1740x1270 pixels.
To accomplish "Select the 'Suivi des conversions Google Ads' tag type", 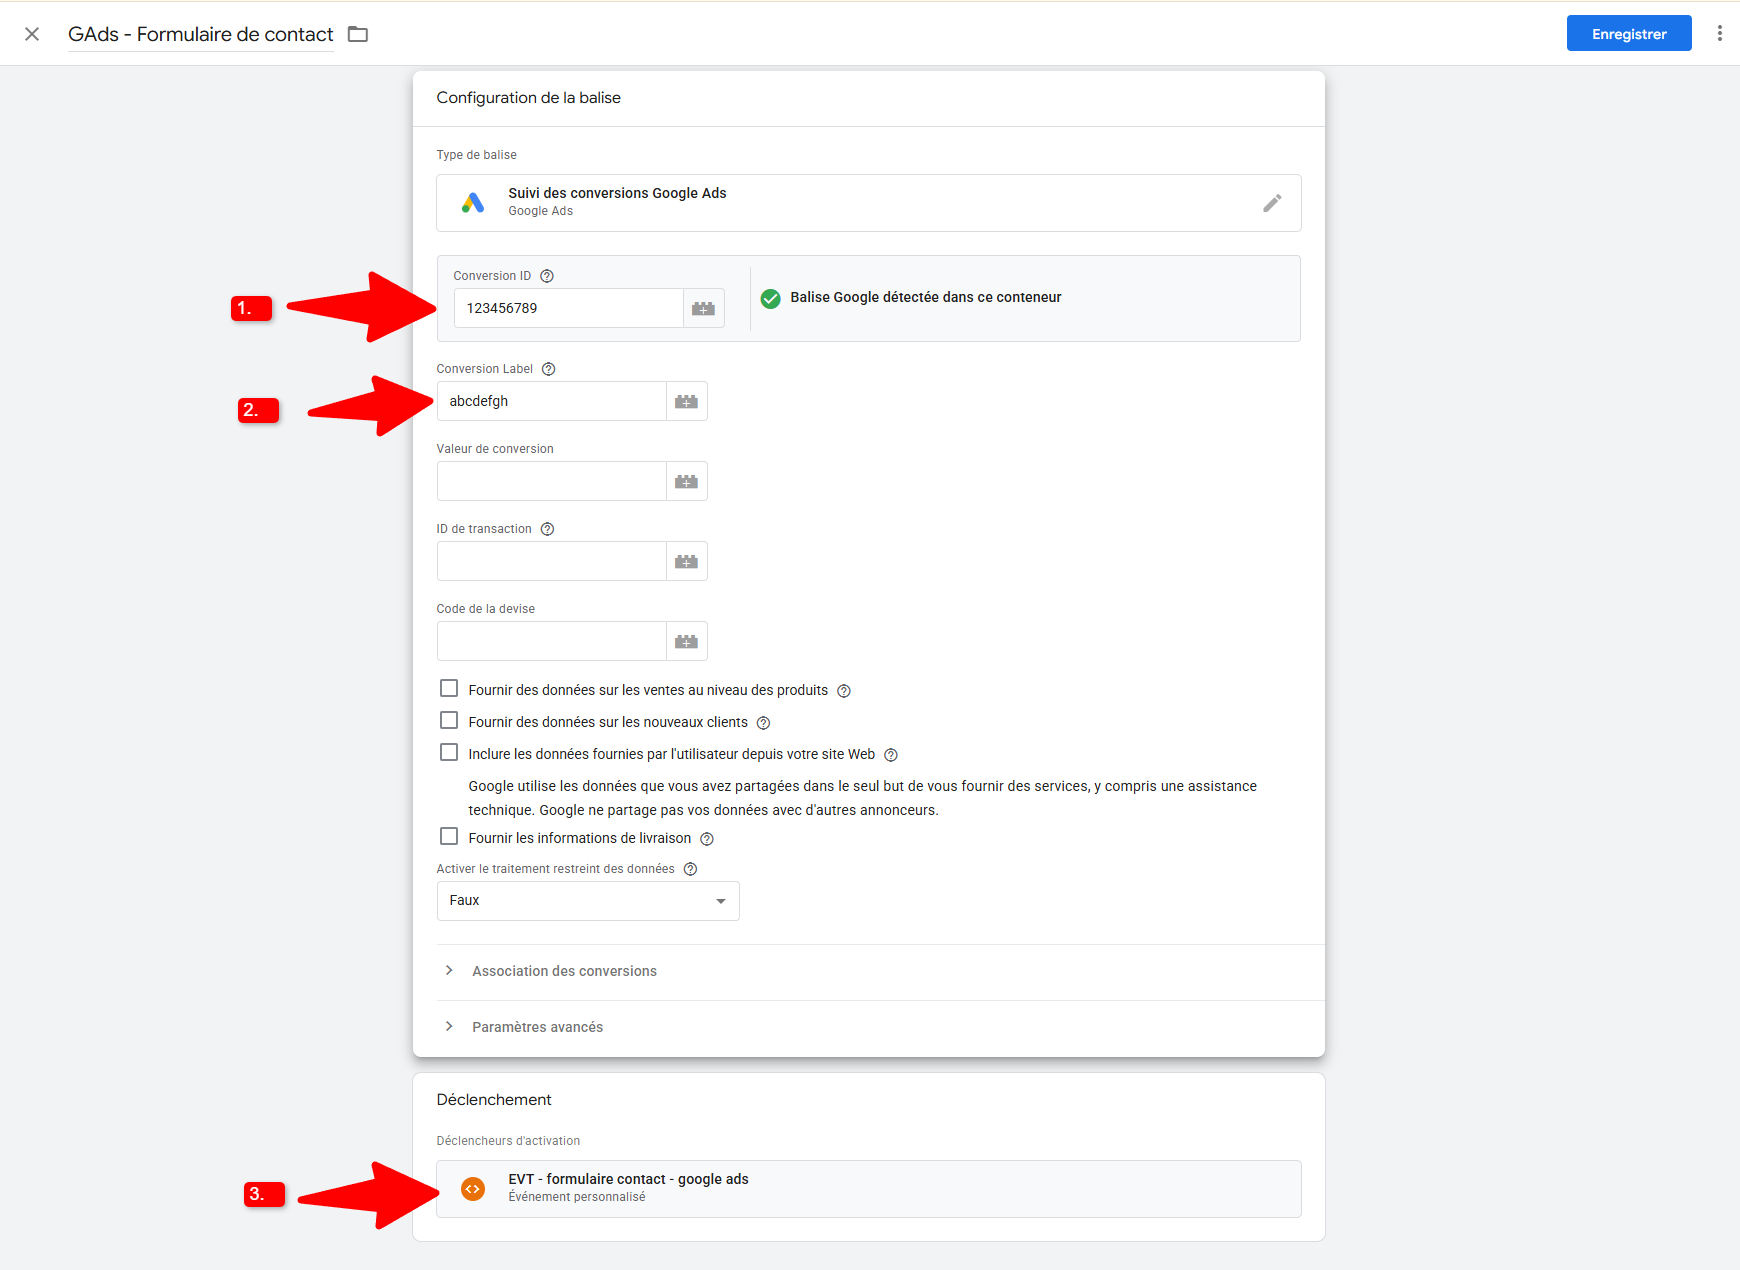I will [869, 203].
